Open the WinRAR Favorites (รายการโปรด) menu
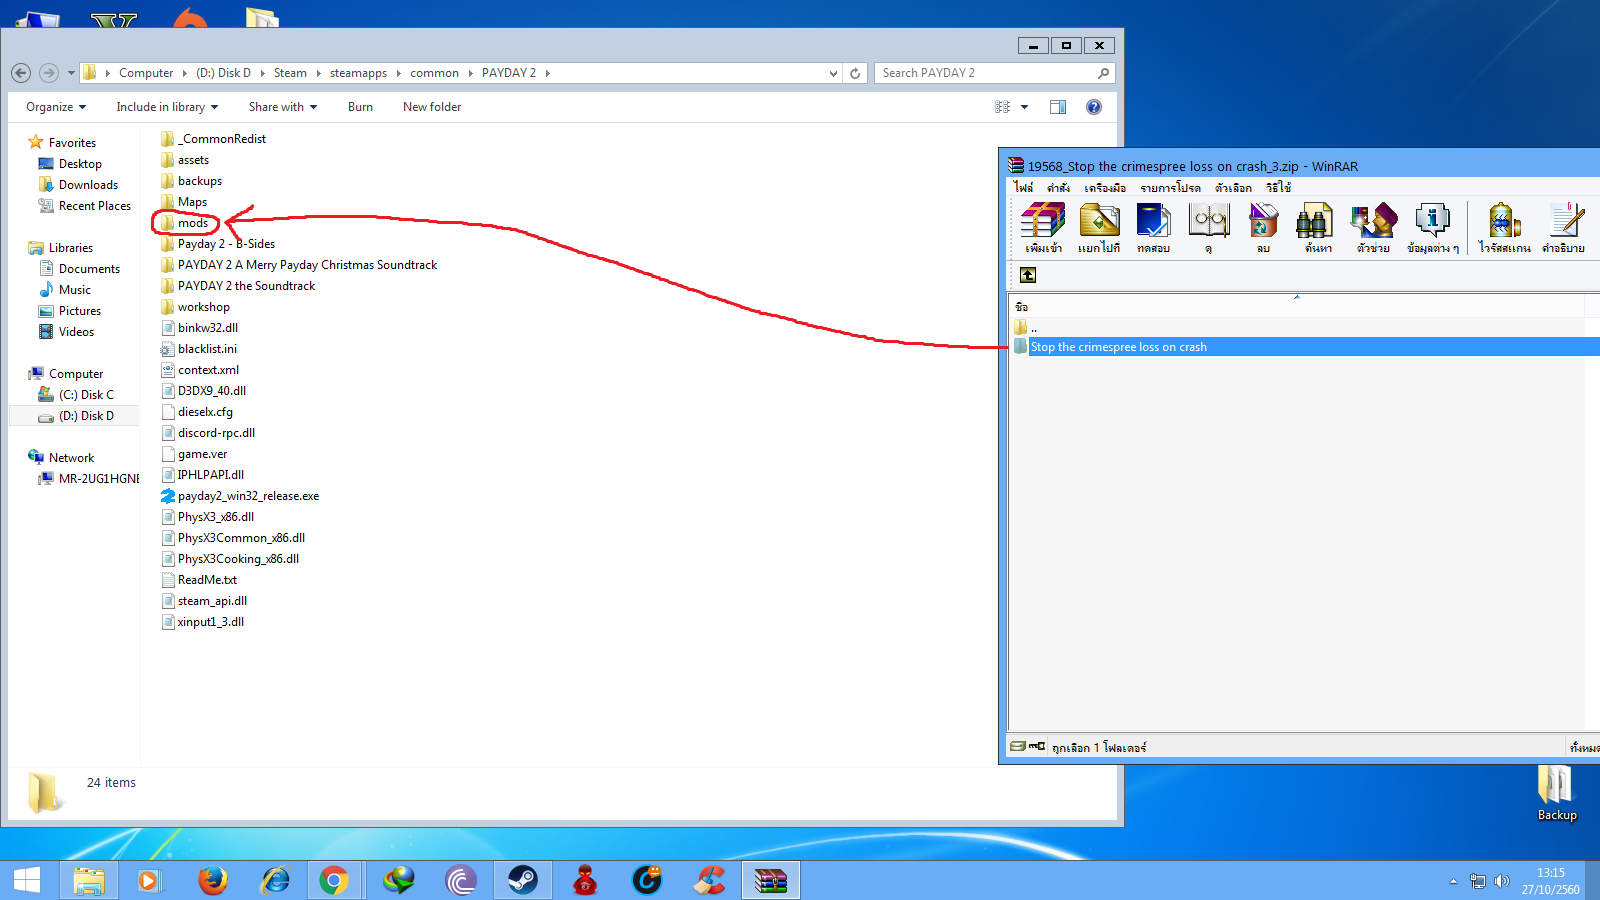1600x900 pixels. coord(1170,187)
